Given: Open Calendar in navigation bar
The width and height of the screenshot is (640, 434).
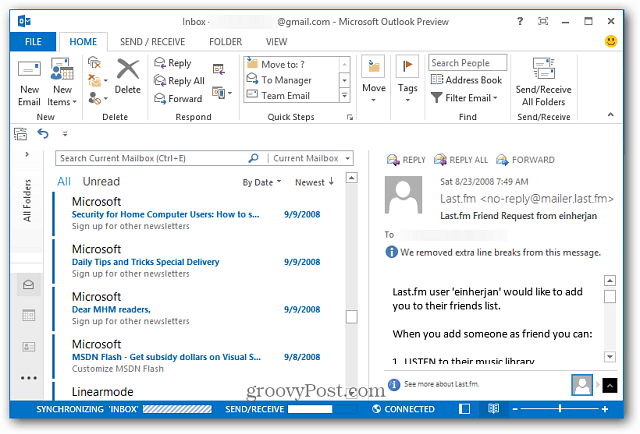Looking at the screenshot, I should pyautogui.click(x=29, y=316).
